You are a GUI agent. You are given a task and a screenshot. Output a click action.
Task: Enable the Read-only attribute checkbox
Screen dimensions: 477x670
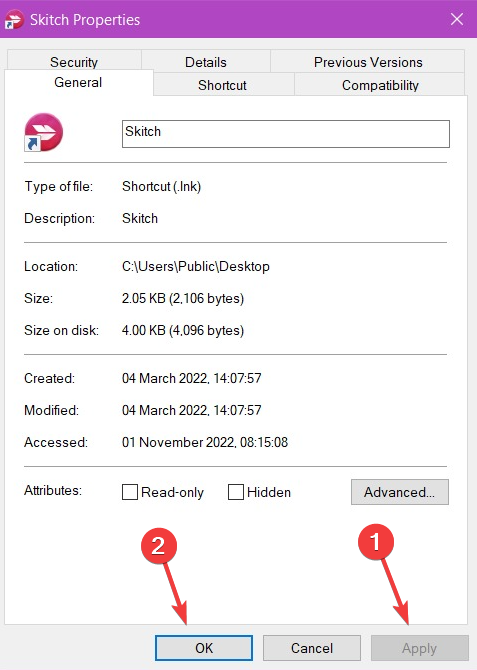130,492
